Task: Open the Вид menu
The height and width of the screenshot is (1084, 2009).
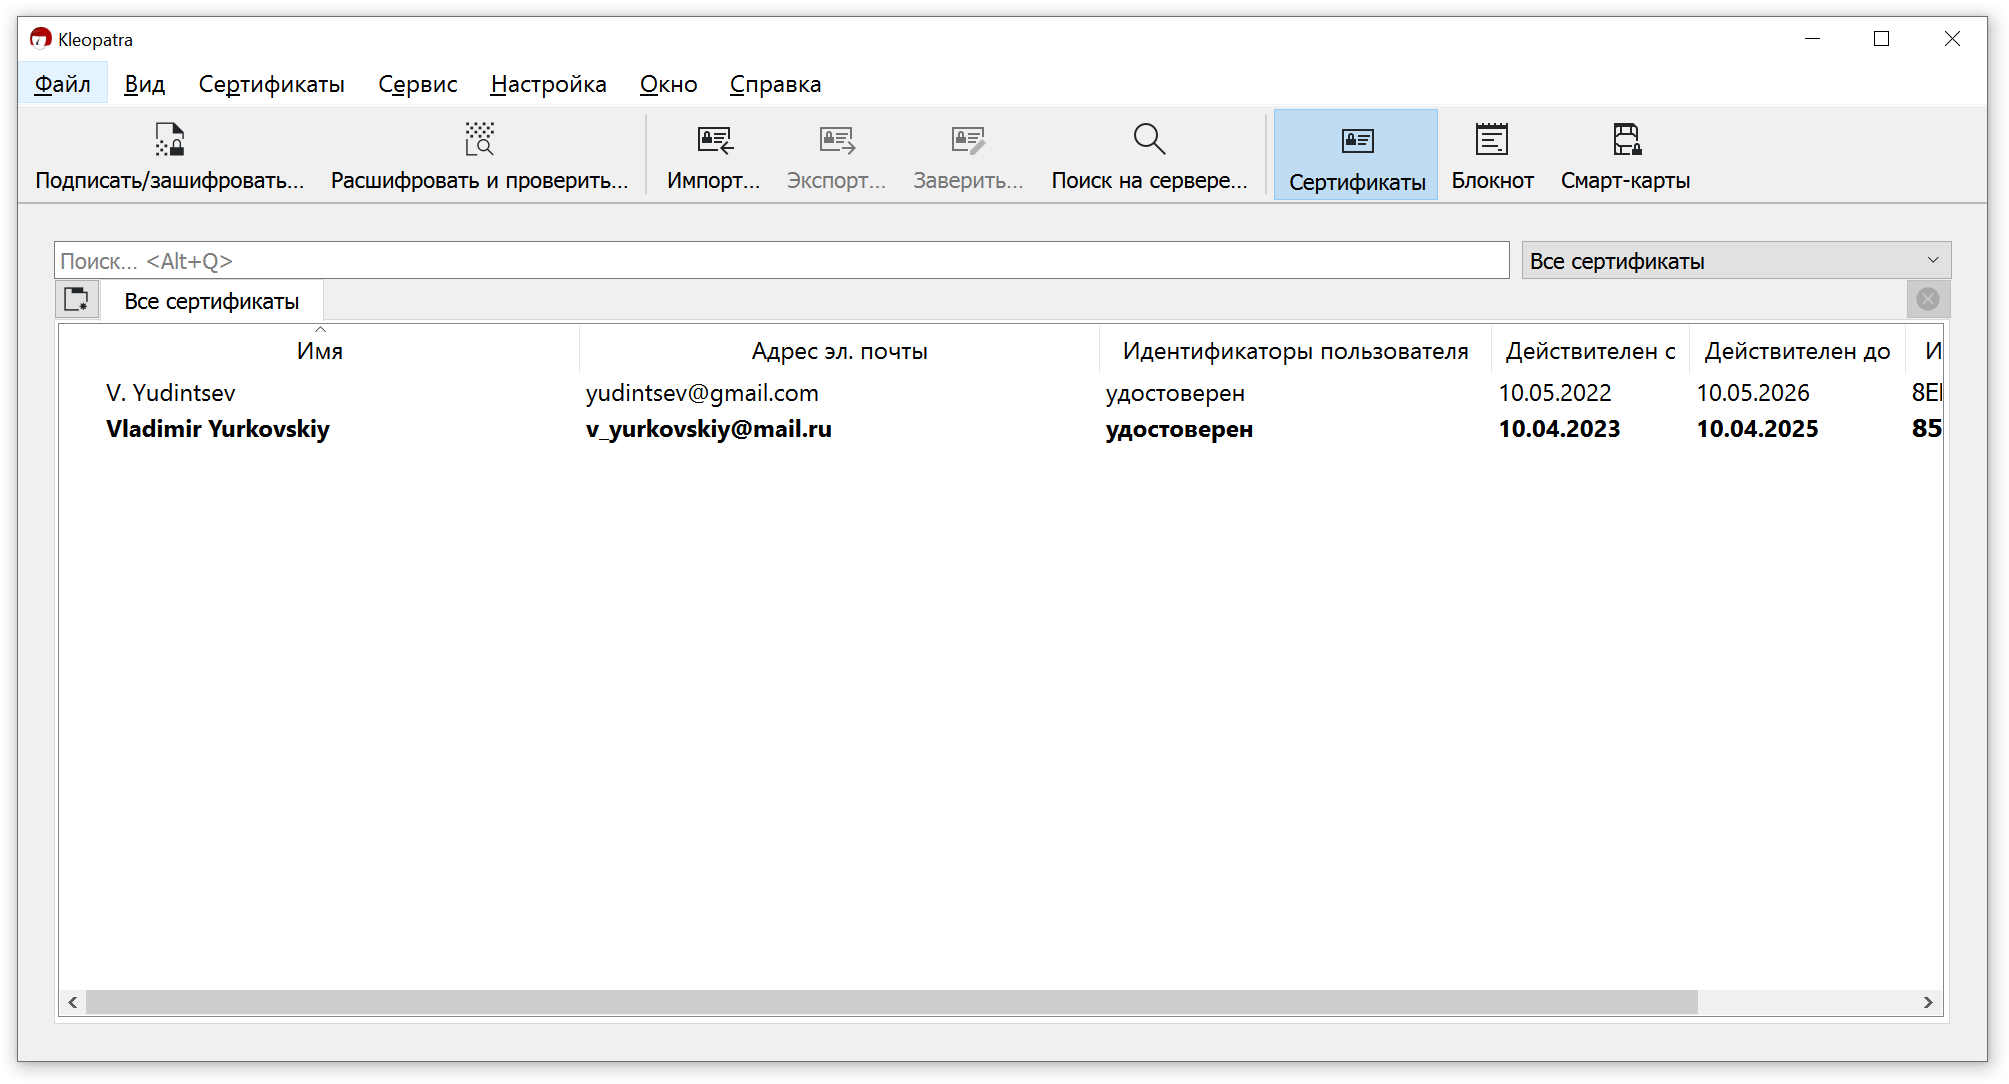Action: (x=144, y=84)
